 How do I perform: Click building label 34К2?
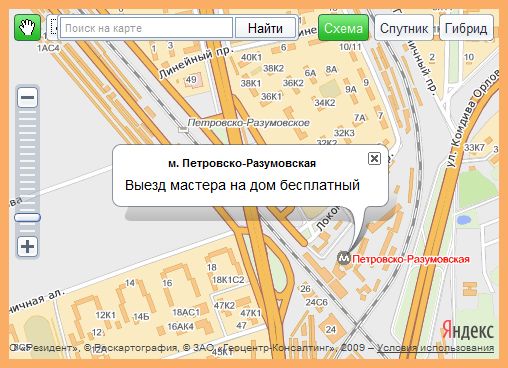point(325,103)
